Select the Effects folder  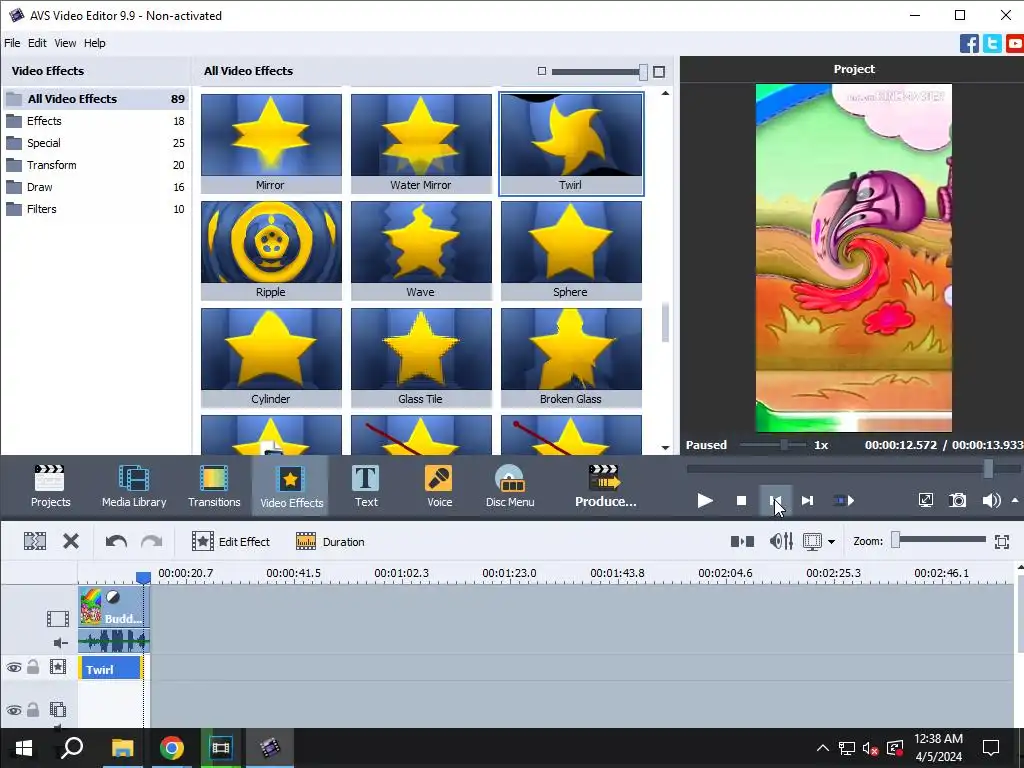[x=96, y=121]
